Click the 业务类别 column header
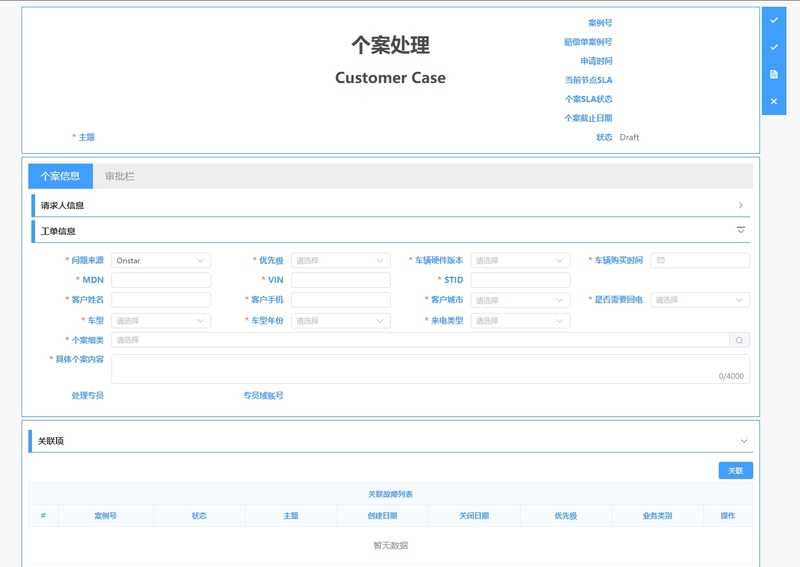This screenshot has width=800, height=567. tap(657, 515)
